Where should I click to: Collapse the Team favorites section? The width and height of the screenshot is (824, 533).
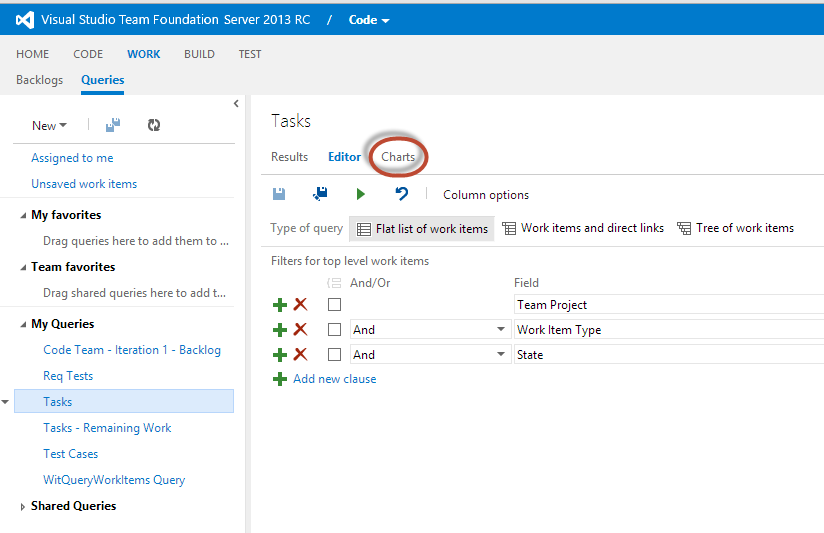point(23,267)
